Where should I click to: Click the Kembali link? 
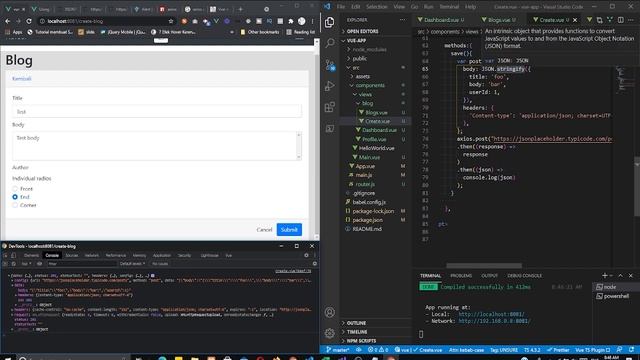pyautogui.click(x=22, y=78)
